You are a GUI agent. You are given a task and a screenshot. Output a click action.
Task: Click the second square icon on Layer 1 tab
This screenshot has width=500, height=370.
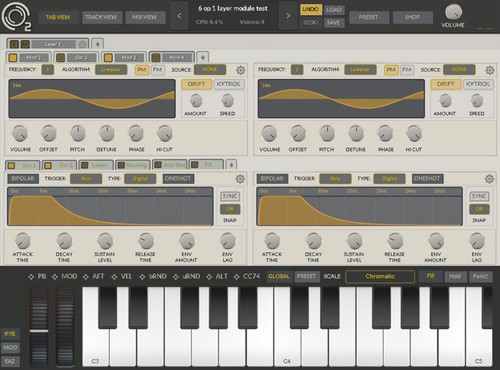[x=25, y=44]
